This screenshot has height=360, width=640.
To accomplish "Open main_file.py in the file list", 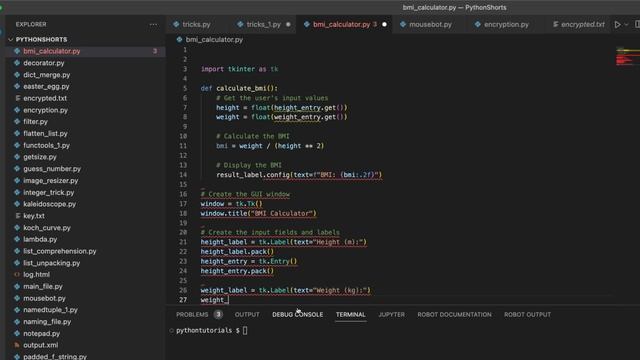I will 43,287.
